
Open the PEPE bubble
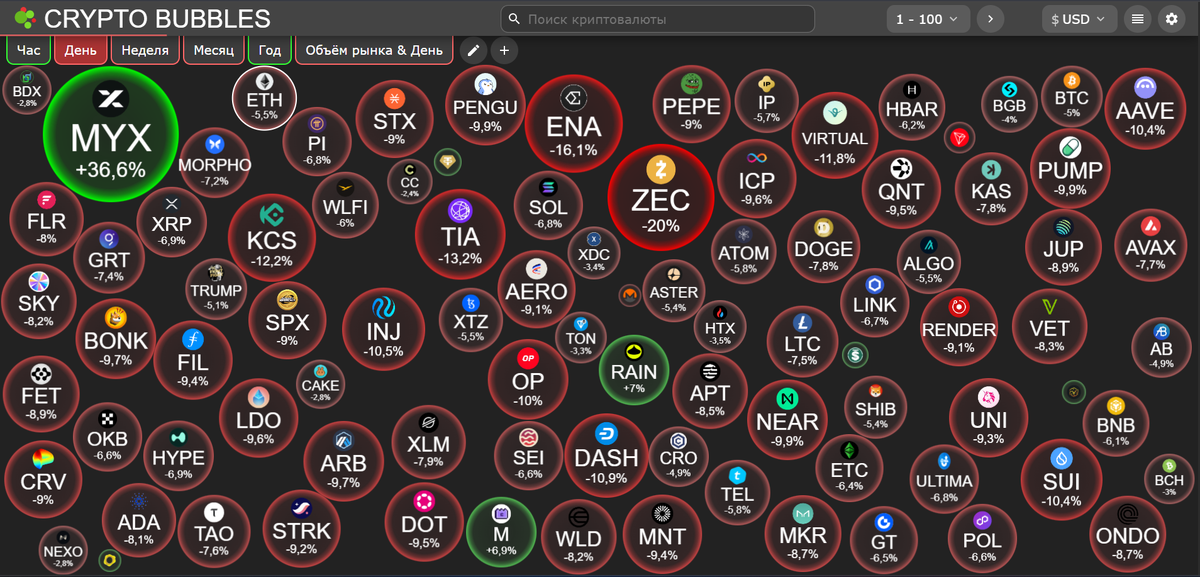tap(691, 104)
